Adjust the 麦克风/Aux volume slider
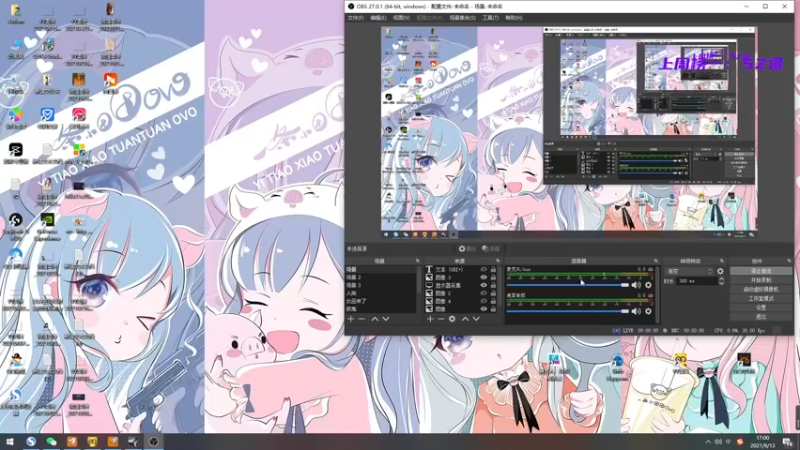 (567, 285)
